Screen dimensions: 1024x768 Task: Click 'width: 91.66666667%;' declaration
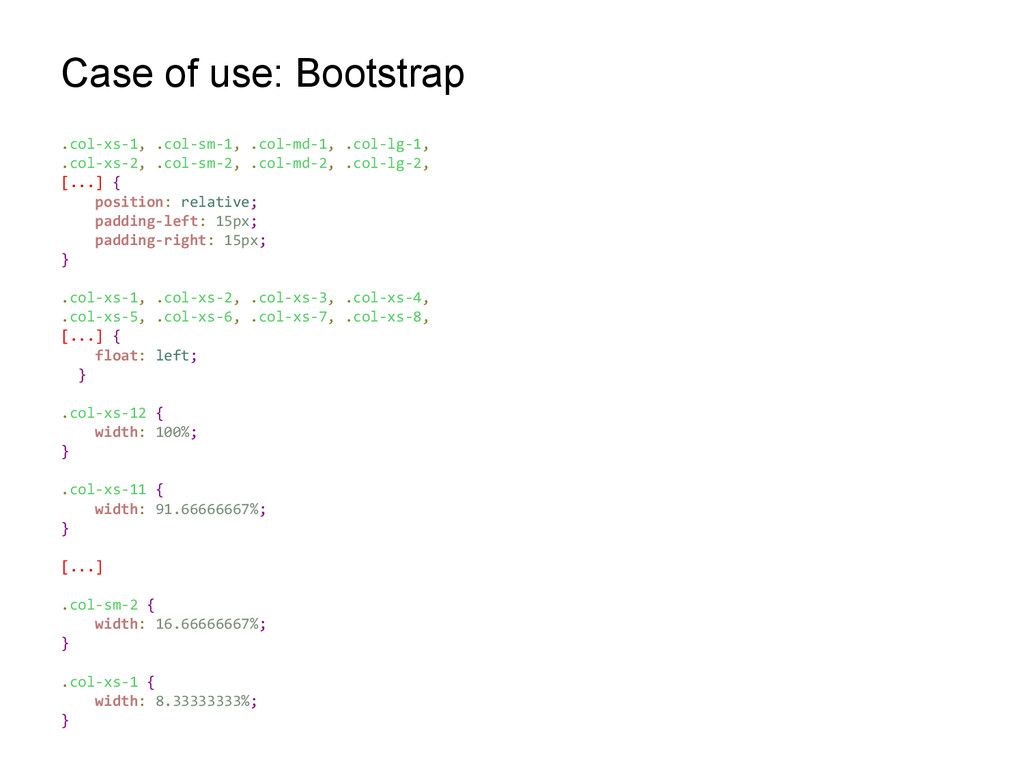click(180, 509)
